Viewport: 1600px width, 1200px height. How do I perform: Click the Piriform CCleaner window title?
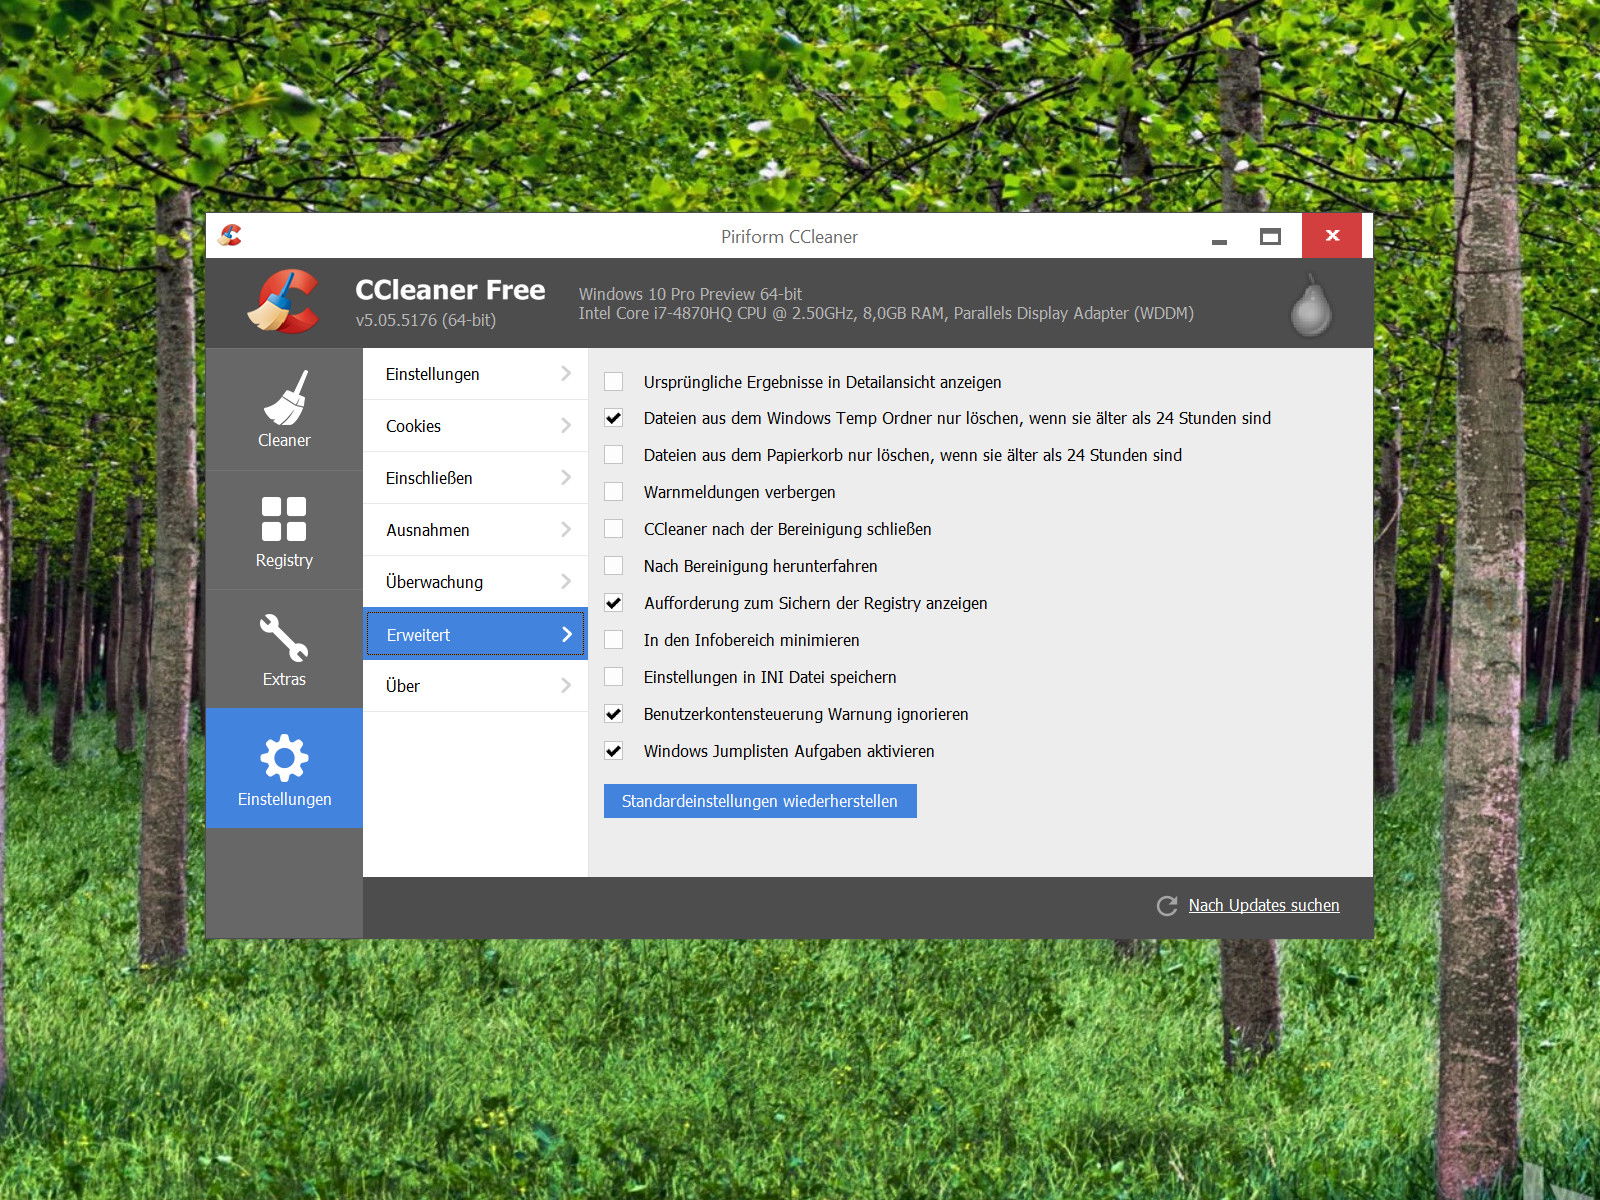(x=789, y=237)
